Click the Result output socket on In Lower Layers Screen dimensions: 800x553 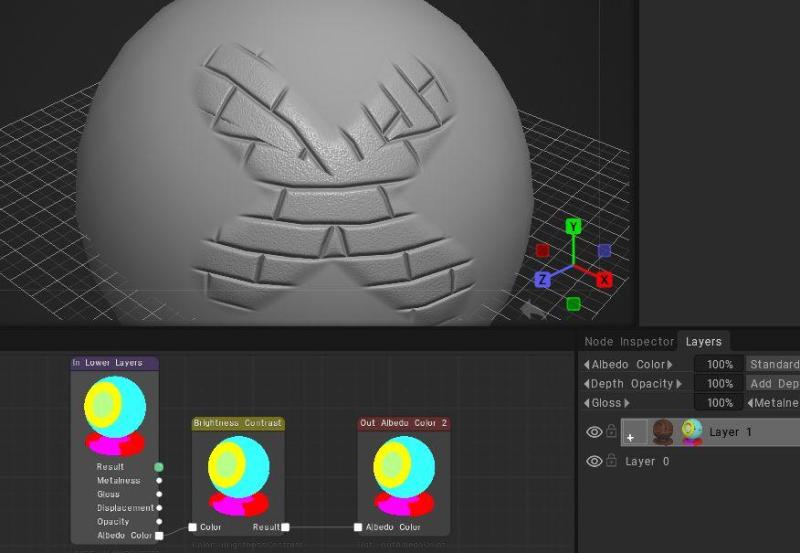(x=159, y=467)
